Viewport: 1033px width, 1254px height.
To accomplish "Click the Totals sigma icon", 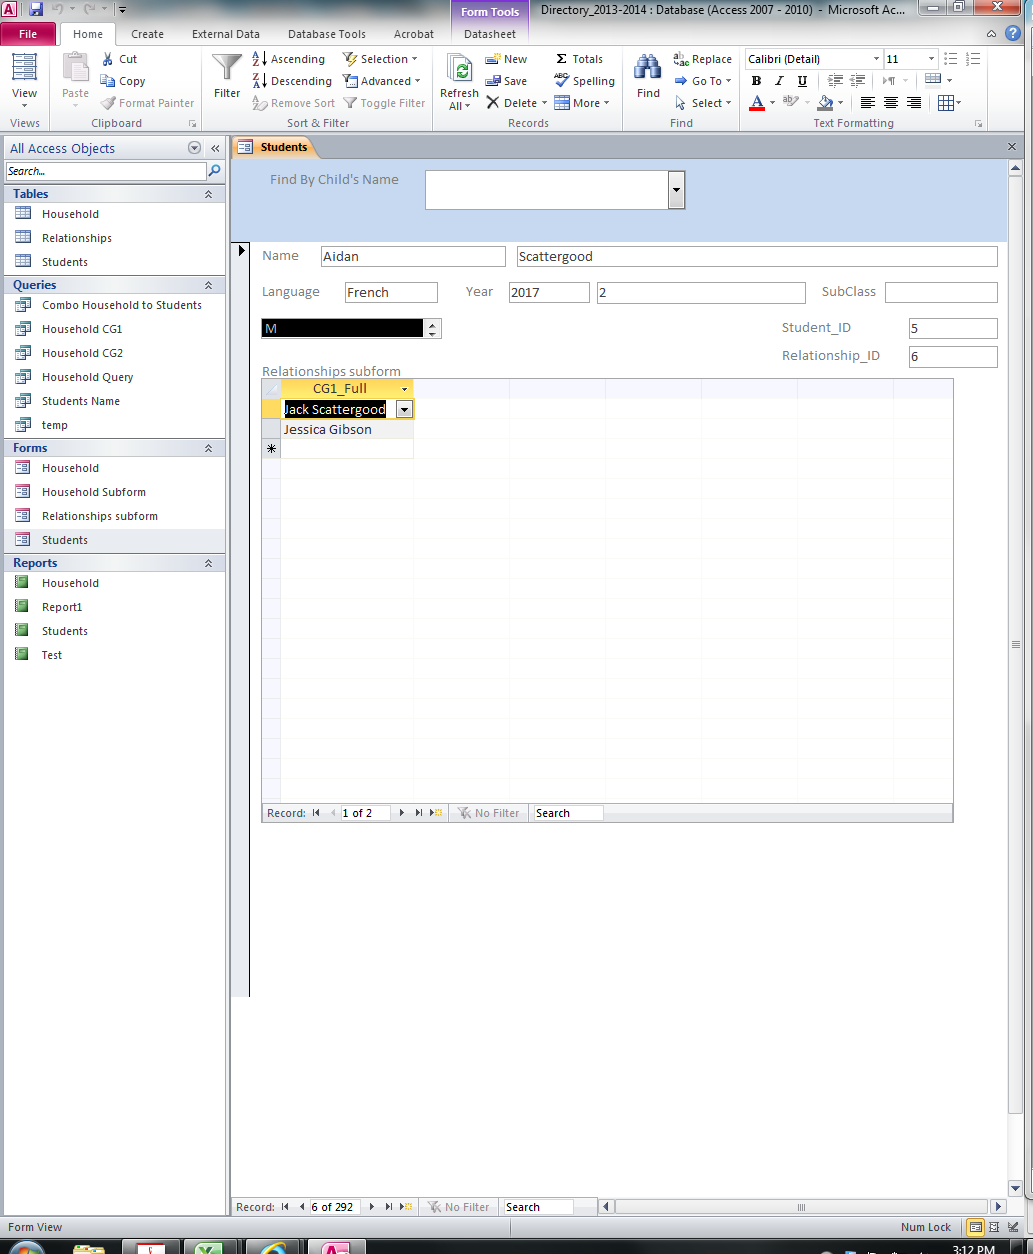I will (x=561, y=59).
